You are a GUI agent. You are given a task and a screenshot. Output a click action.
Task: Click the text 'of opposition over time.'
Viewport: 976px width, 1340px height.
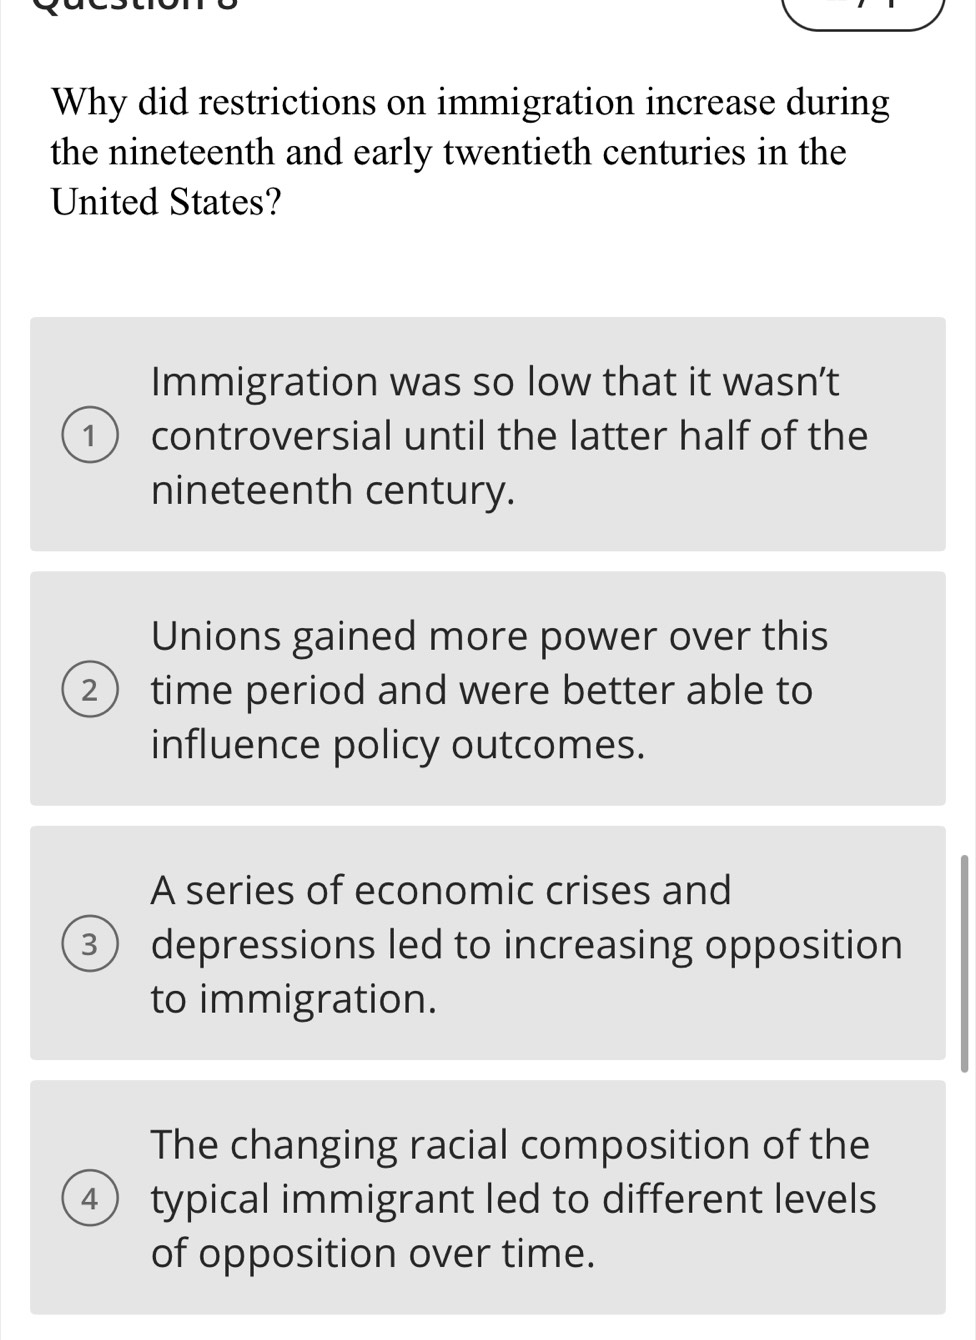pos(373,1253)
